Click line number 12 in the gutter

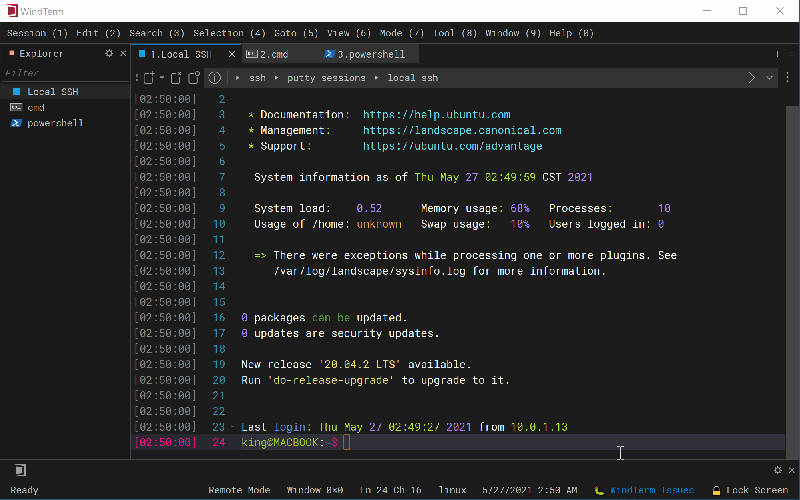(x=219, y=255)
